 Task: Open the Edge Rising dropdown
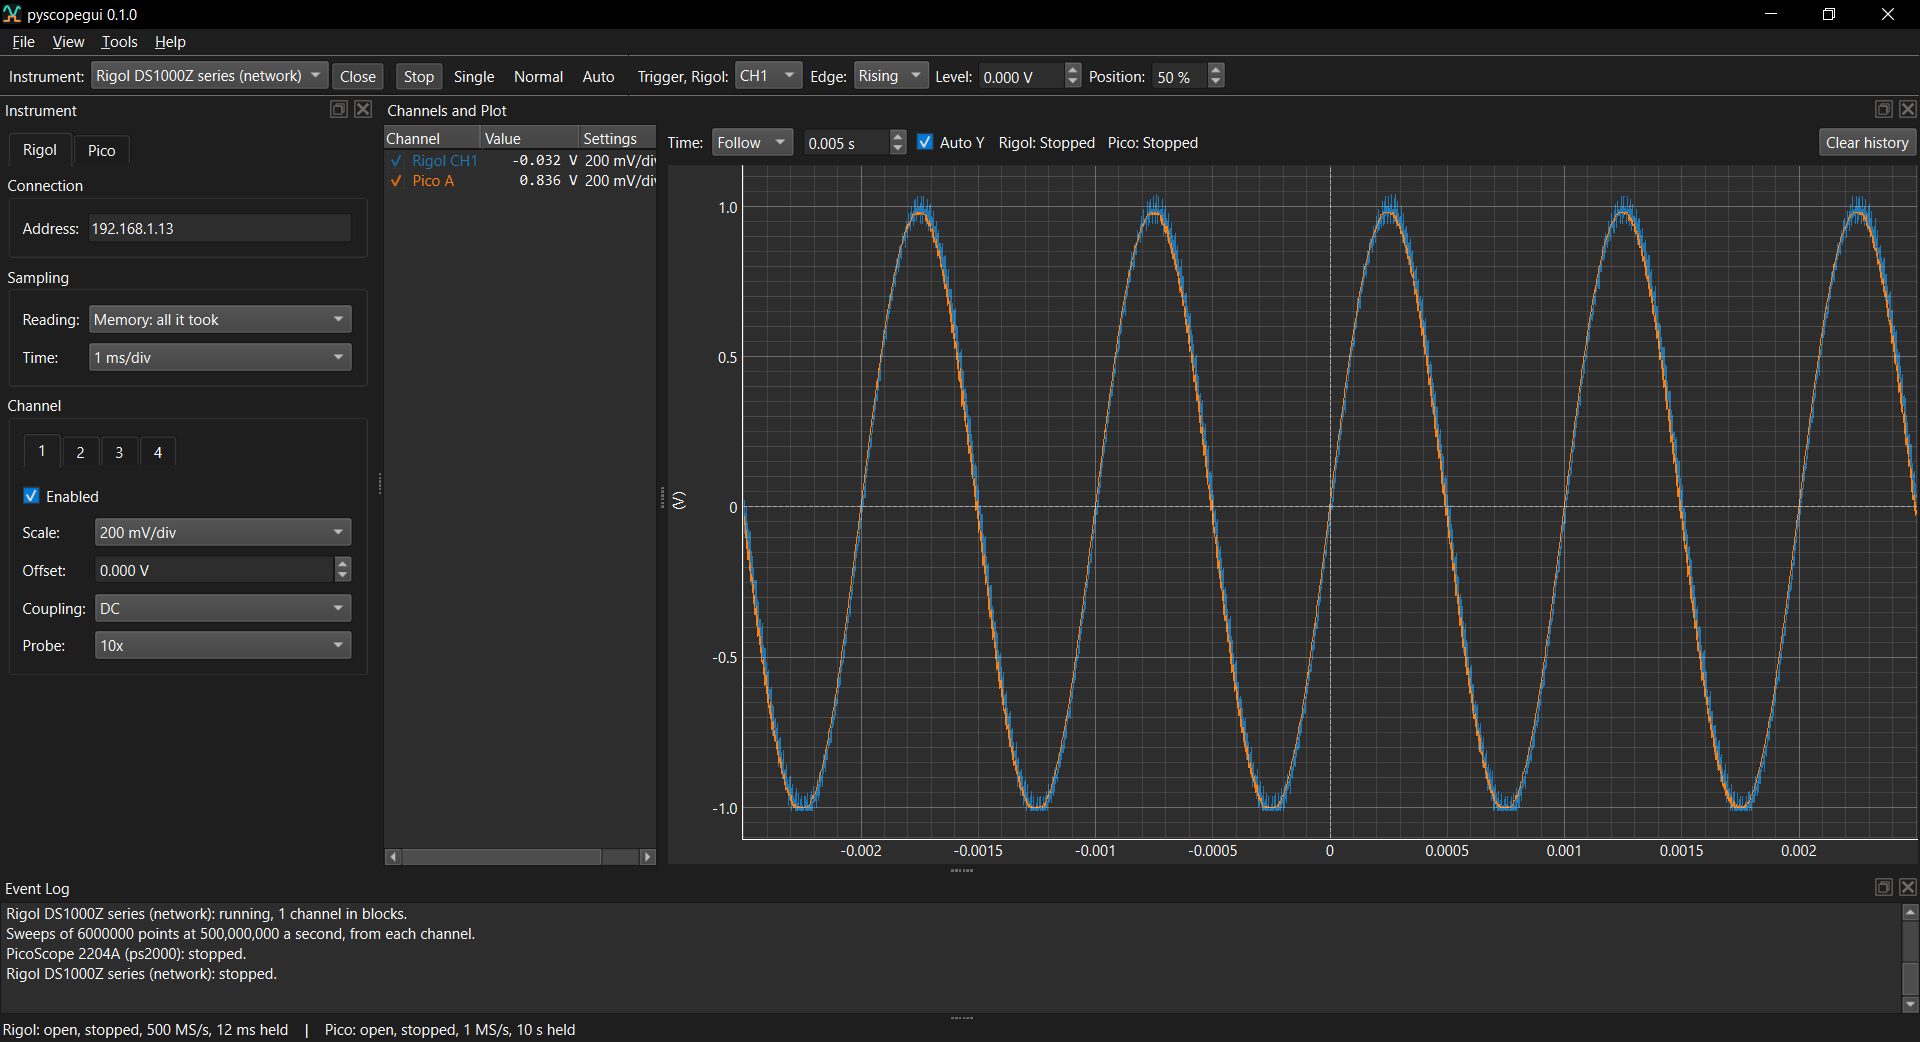point(892,76)
